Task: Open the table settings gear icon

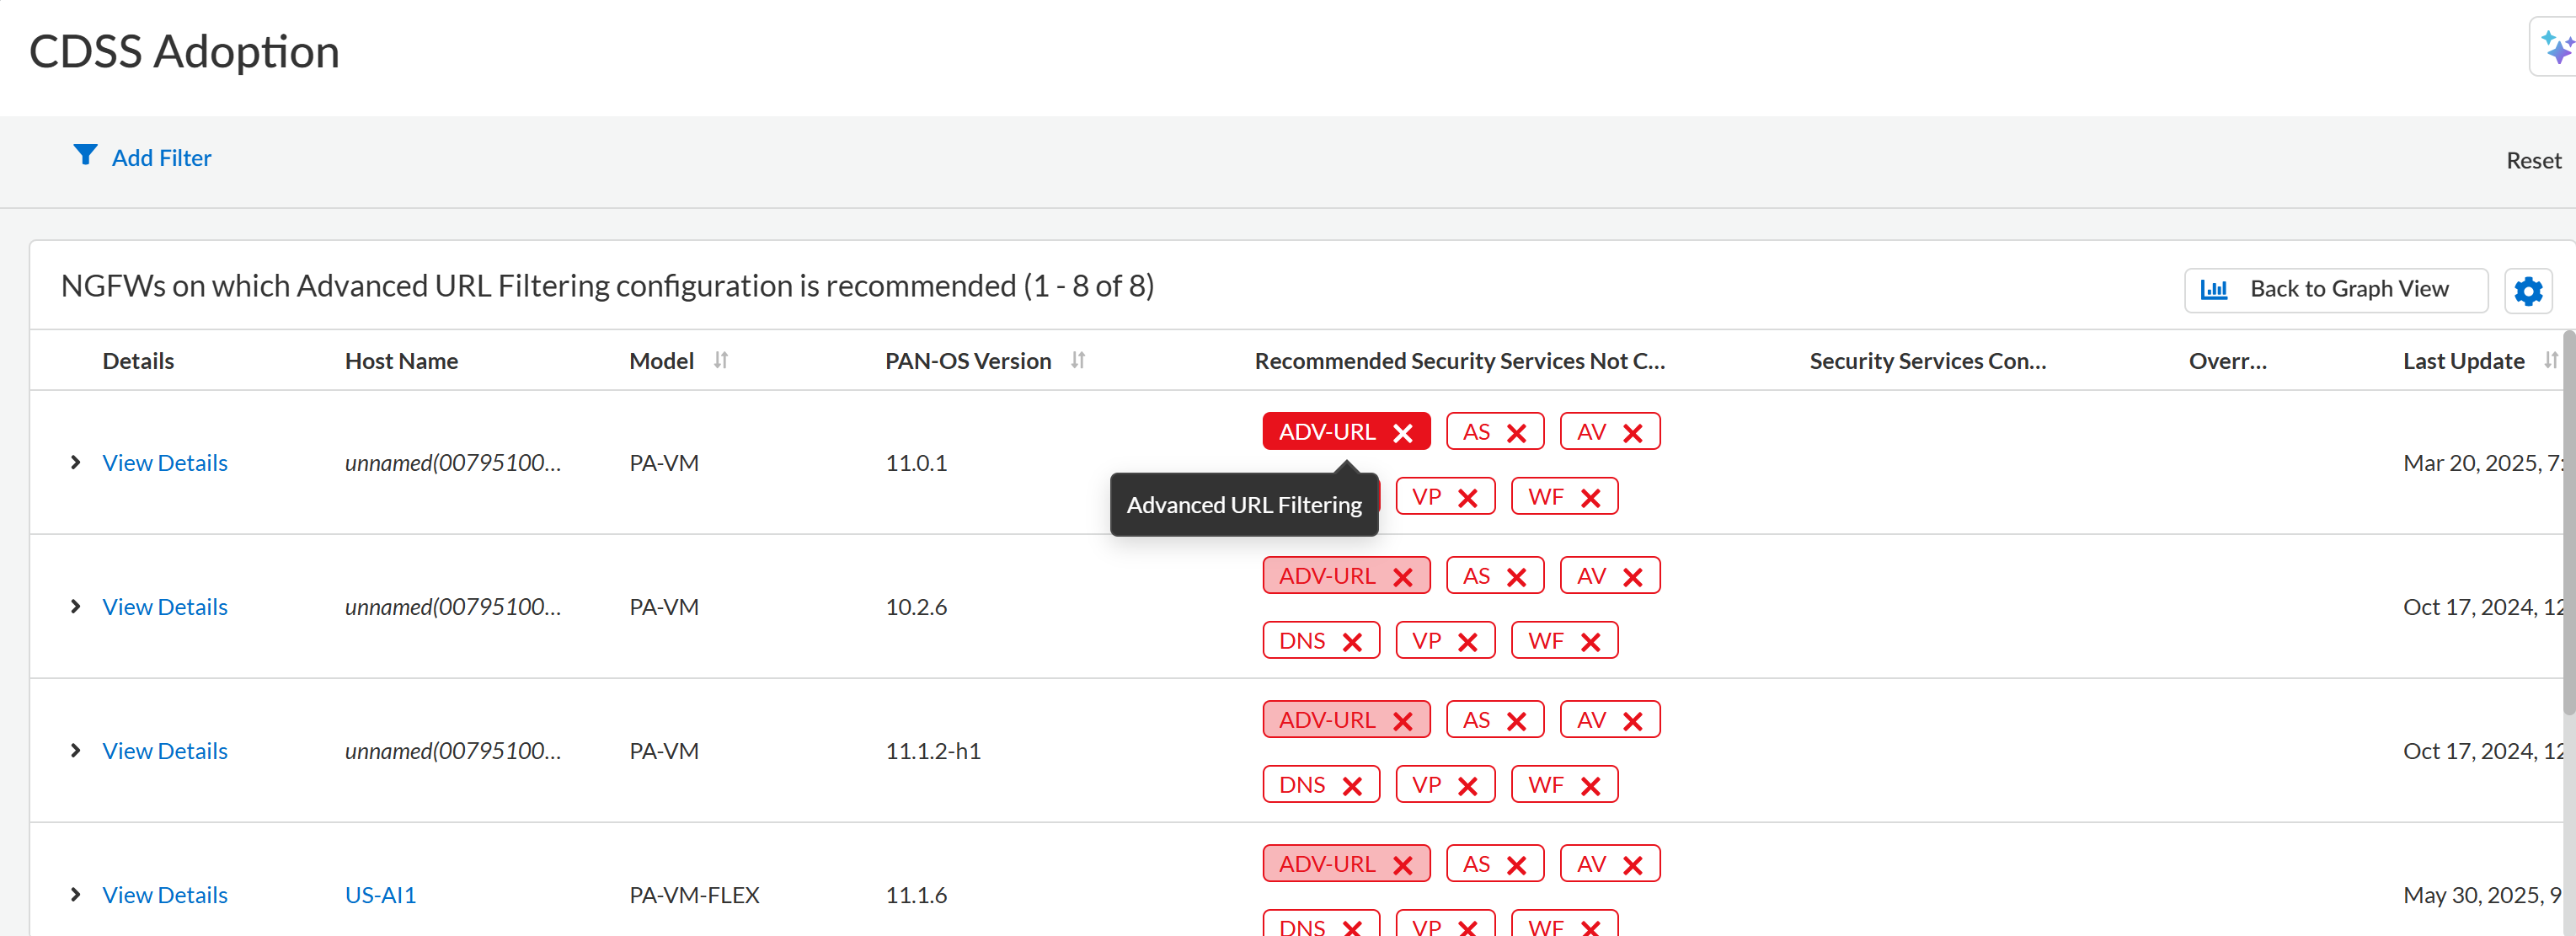Action: coord(2527,291)
